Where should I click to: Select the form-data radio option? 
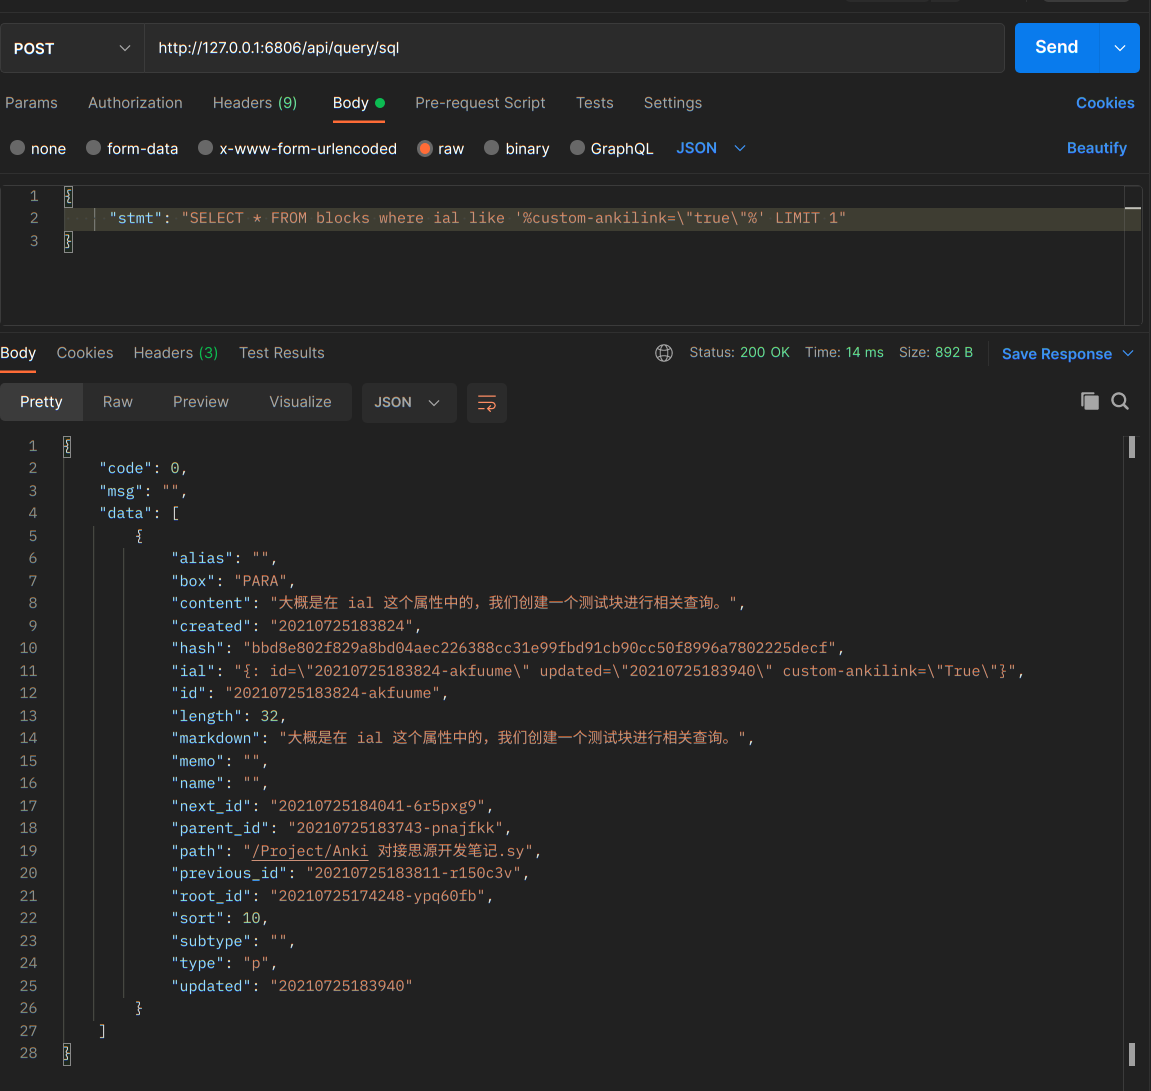point(94,148)
